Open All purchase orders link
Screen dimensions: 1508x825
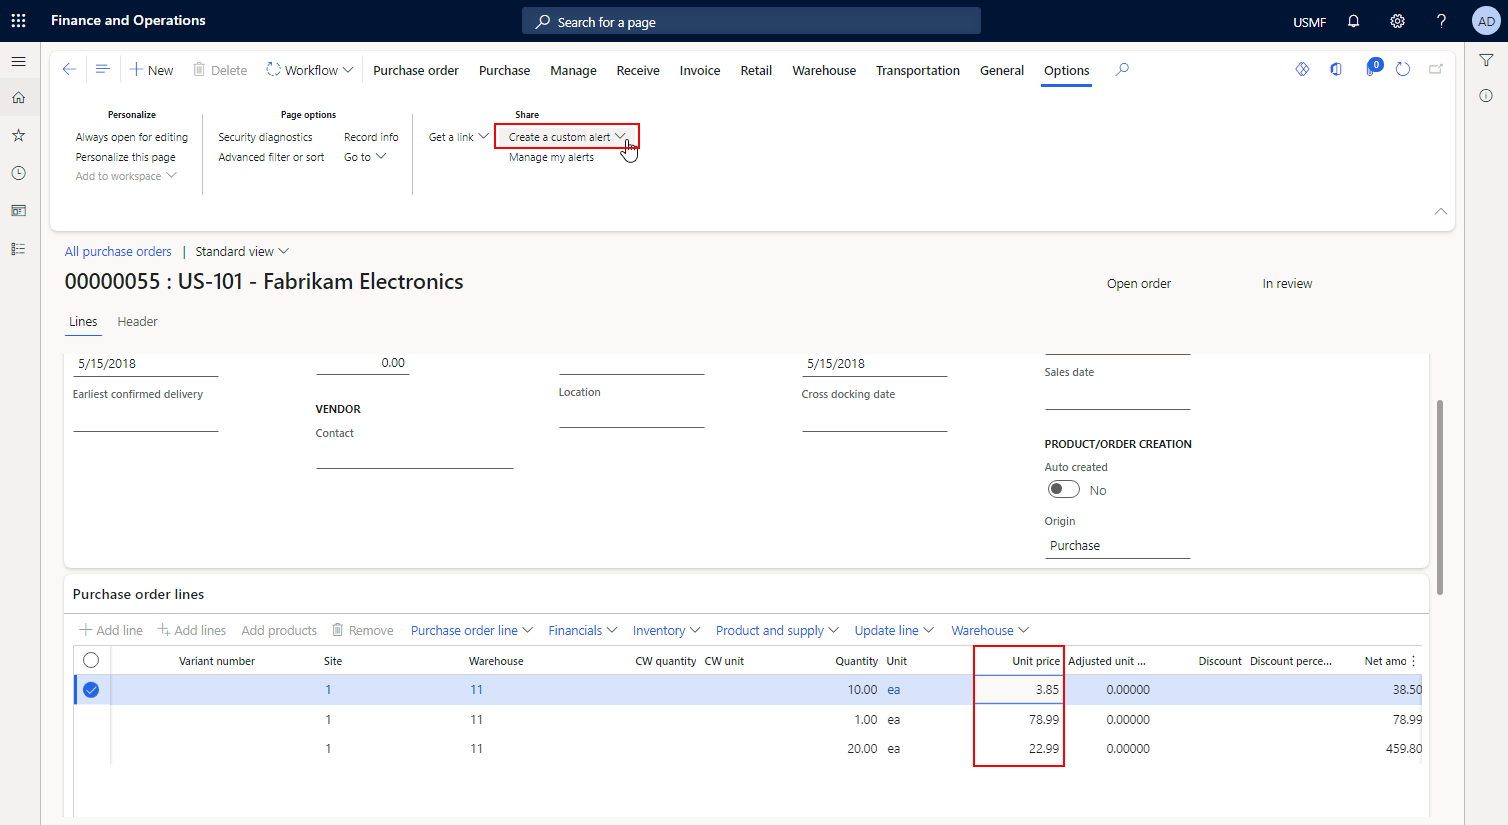point(118,251)
